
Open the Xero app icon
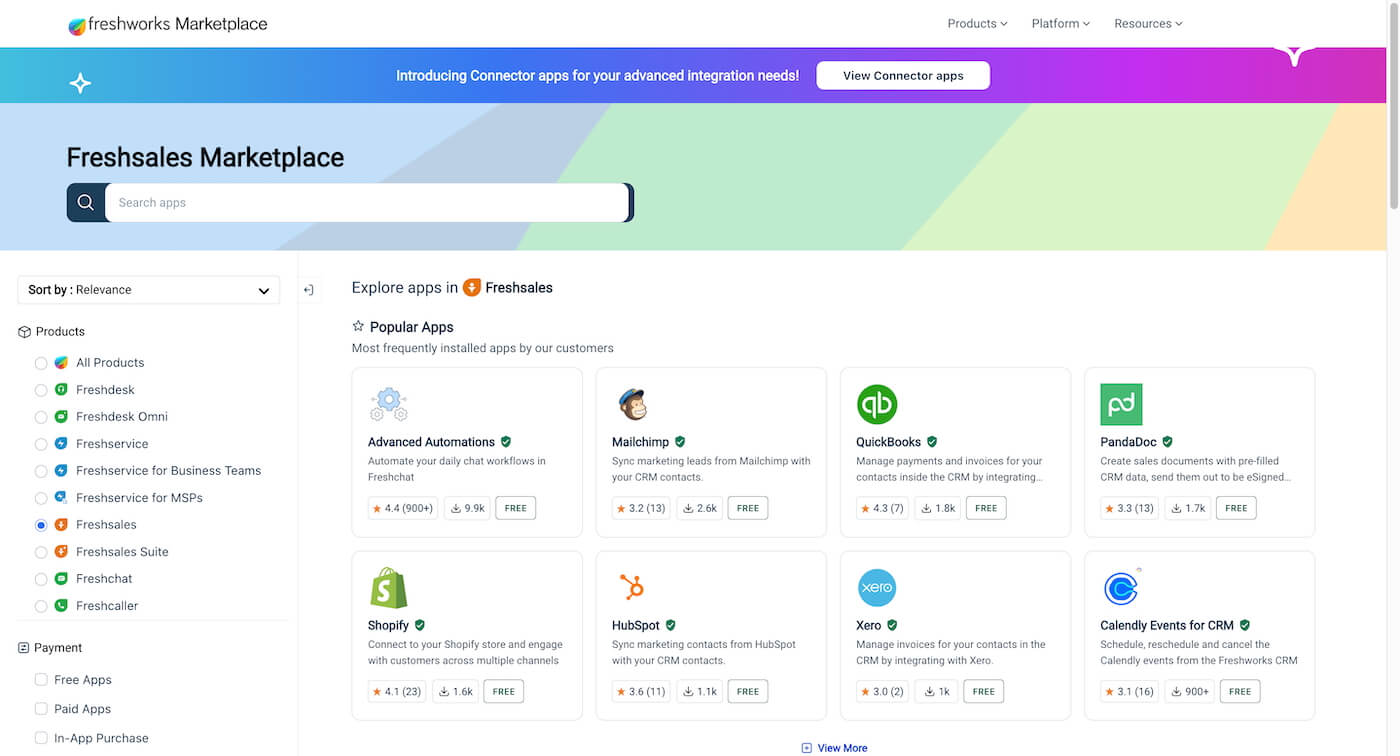pos(877,588)
